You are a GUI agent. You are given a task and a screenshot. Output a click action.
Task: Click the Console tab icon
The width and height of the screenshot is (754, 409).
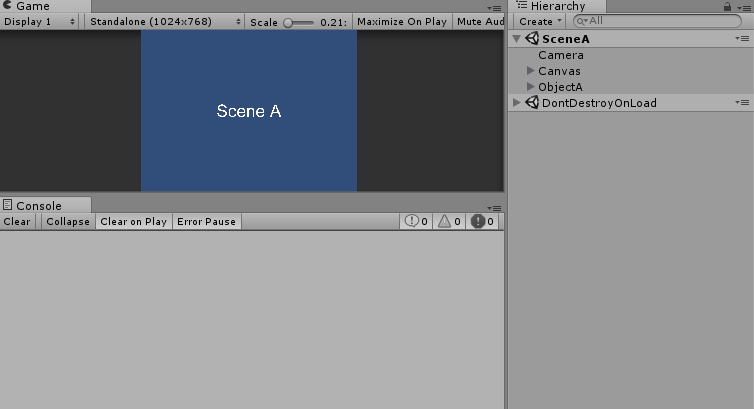pos(7,205)
